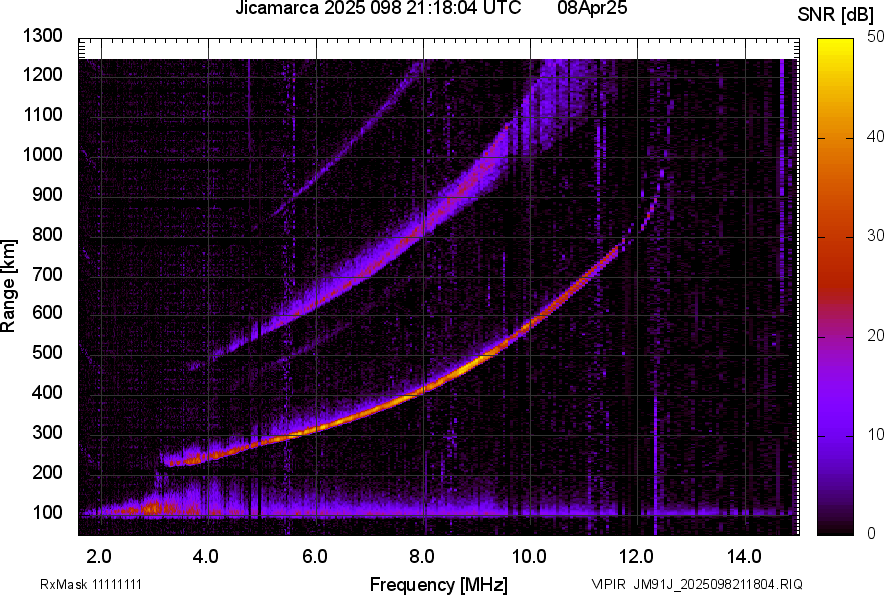
Task: Click the 08Apr25 date label
Action: coord(592,8)
